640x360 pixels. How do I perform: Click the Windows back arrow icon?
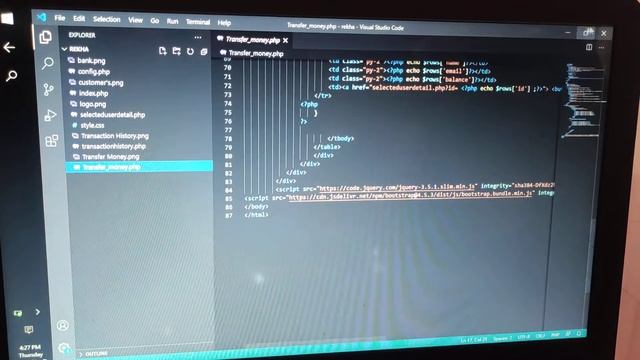9,48
